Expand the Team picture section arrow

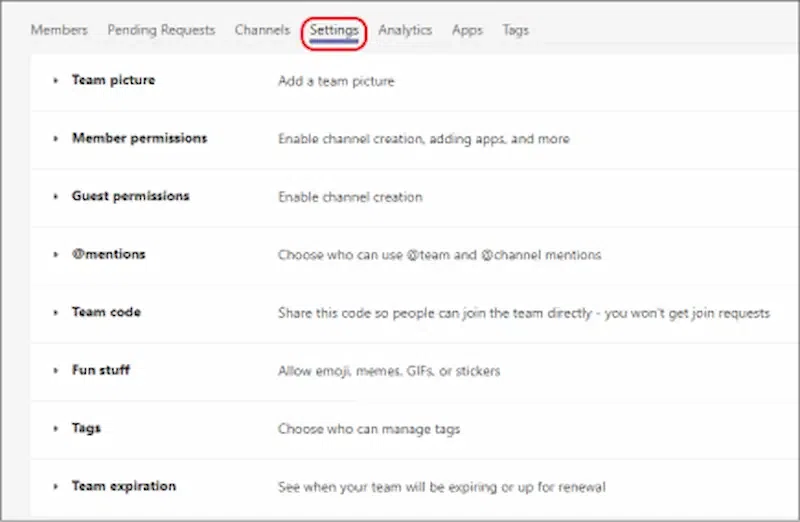(x=56, y=81)
